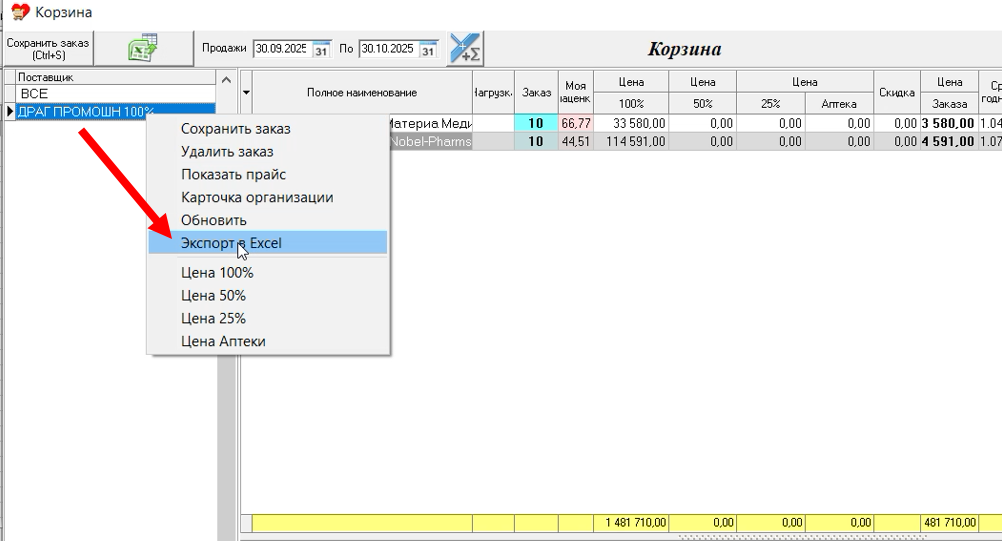Click the sales start date field 30.09.2025
This screenshot has height=541, width=1002.
click(x=281, y=49)
